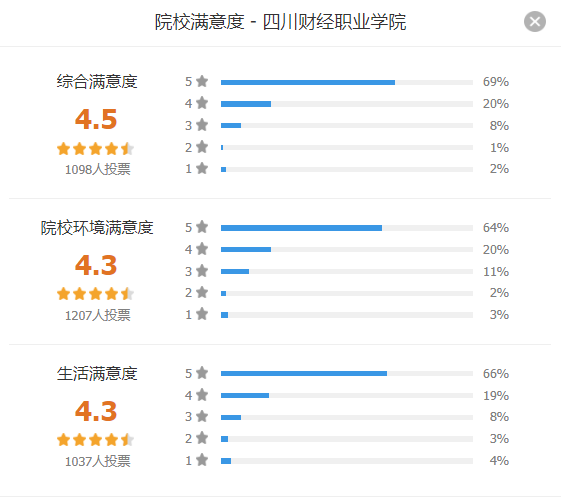The width and height of the screenshot is (561, 497).
Task: Click the 1-star icon under 综合满意度
Action: coord(202,168)
